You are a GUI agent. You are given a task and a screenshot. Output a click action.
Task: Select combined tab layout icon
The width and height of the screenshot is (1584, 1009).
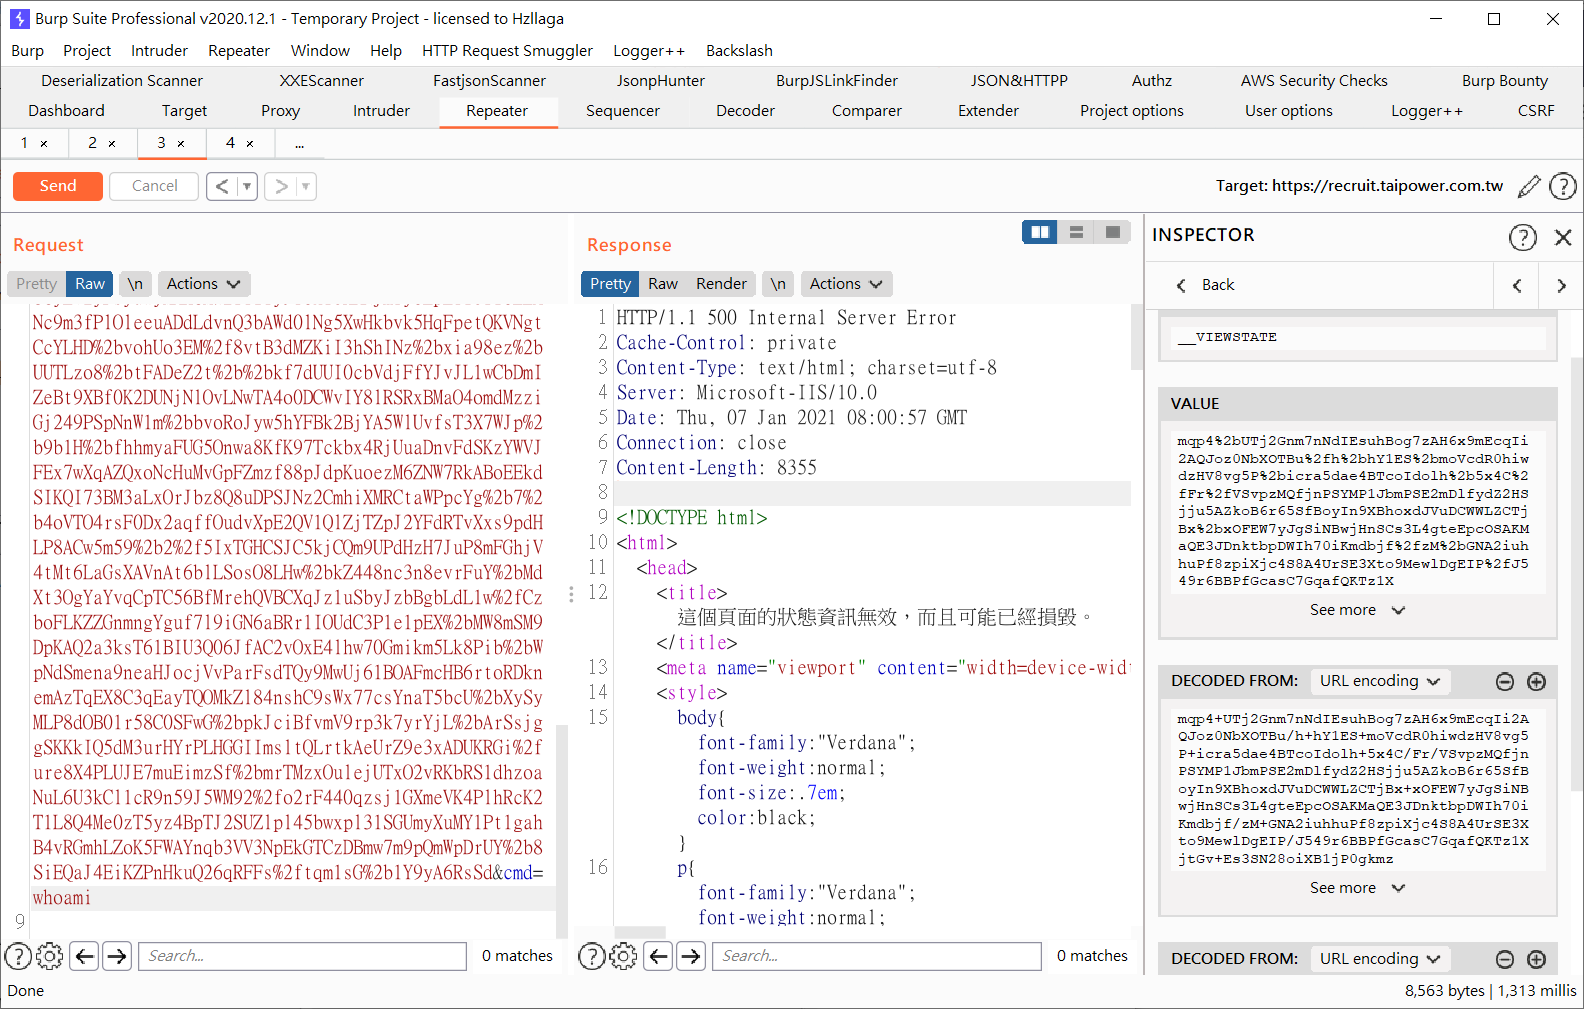tap(1112, 232)
